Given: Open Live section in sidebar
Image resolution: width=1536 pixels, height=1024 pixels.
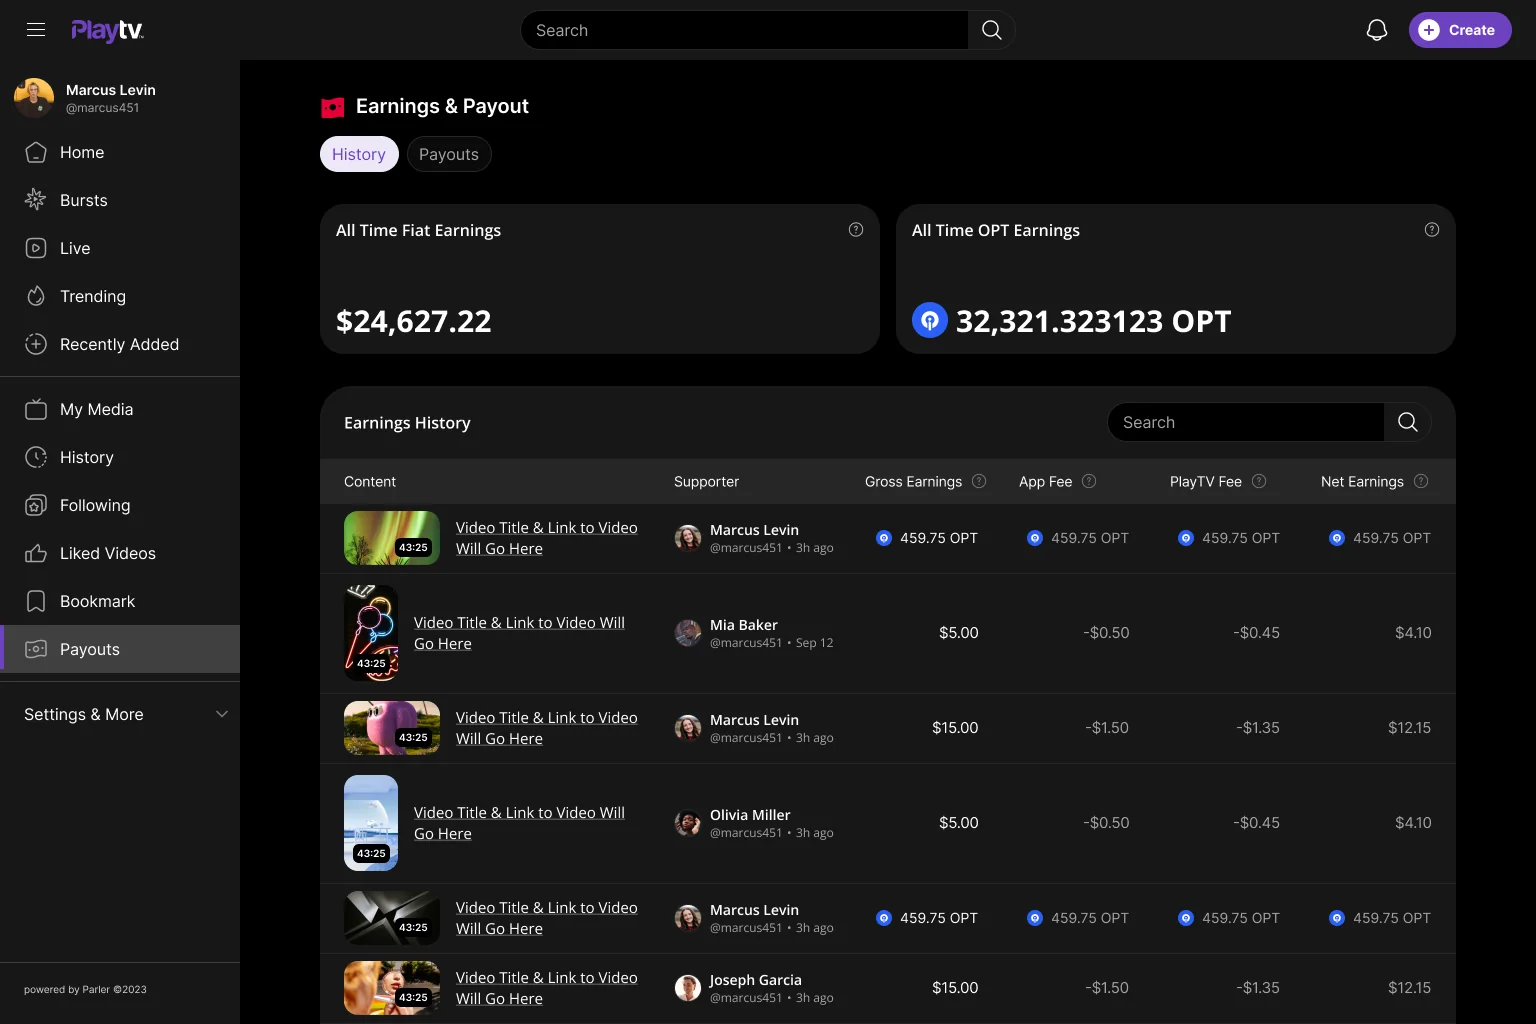Looking at the screenshot, I should pos(120,248).
